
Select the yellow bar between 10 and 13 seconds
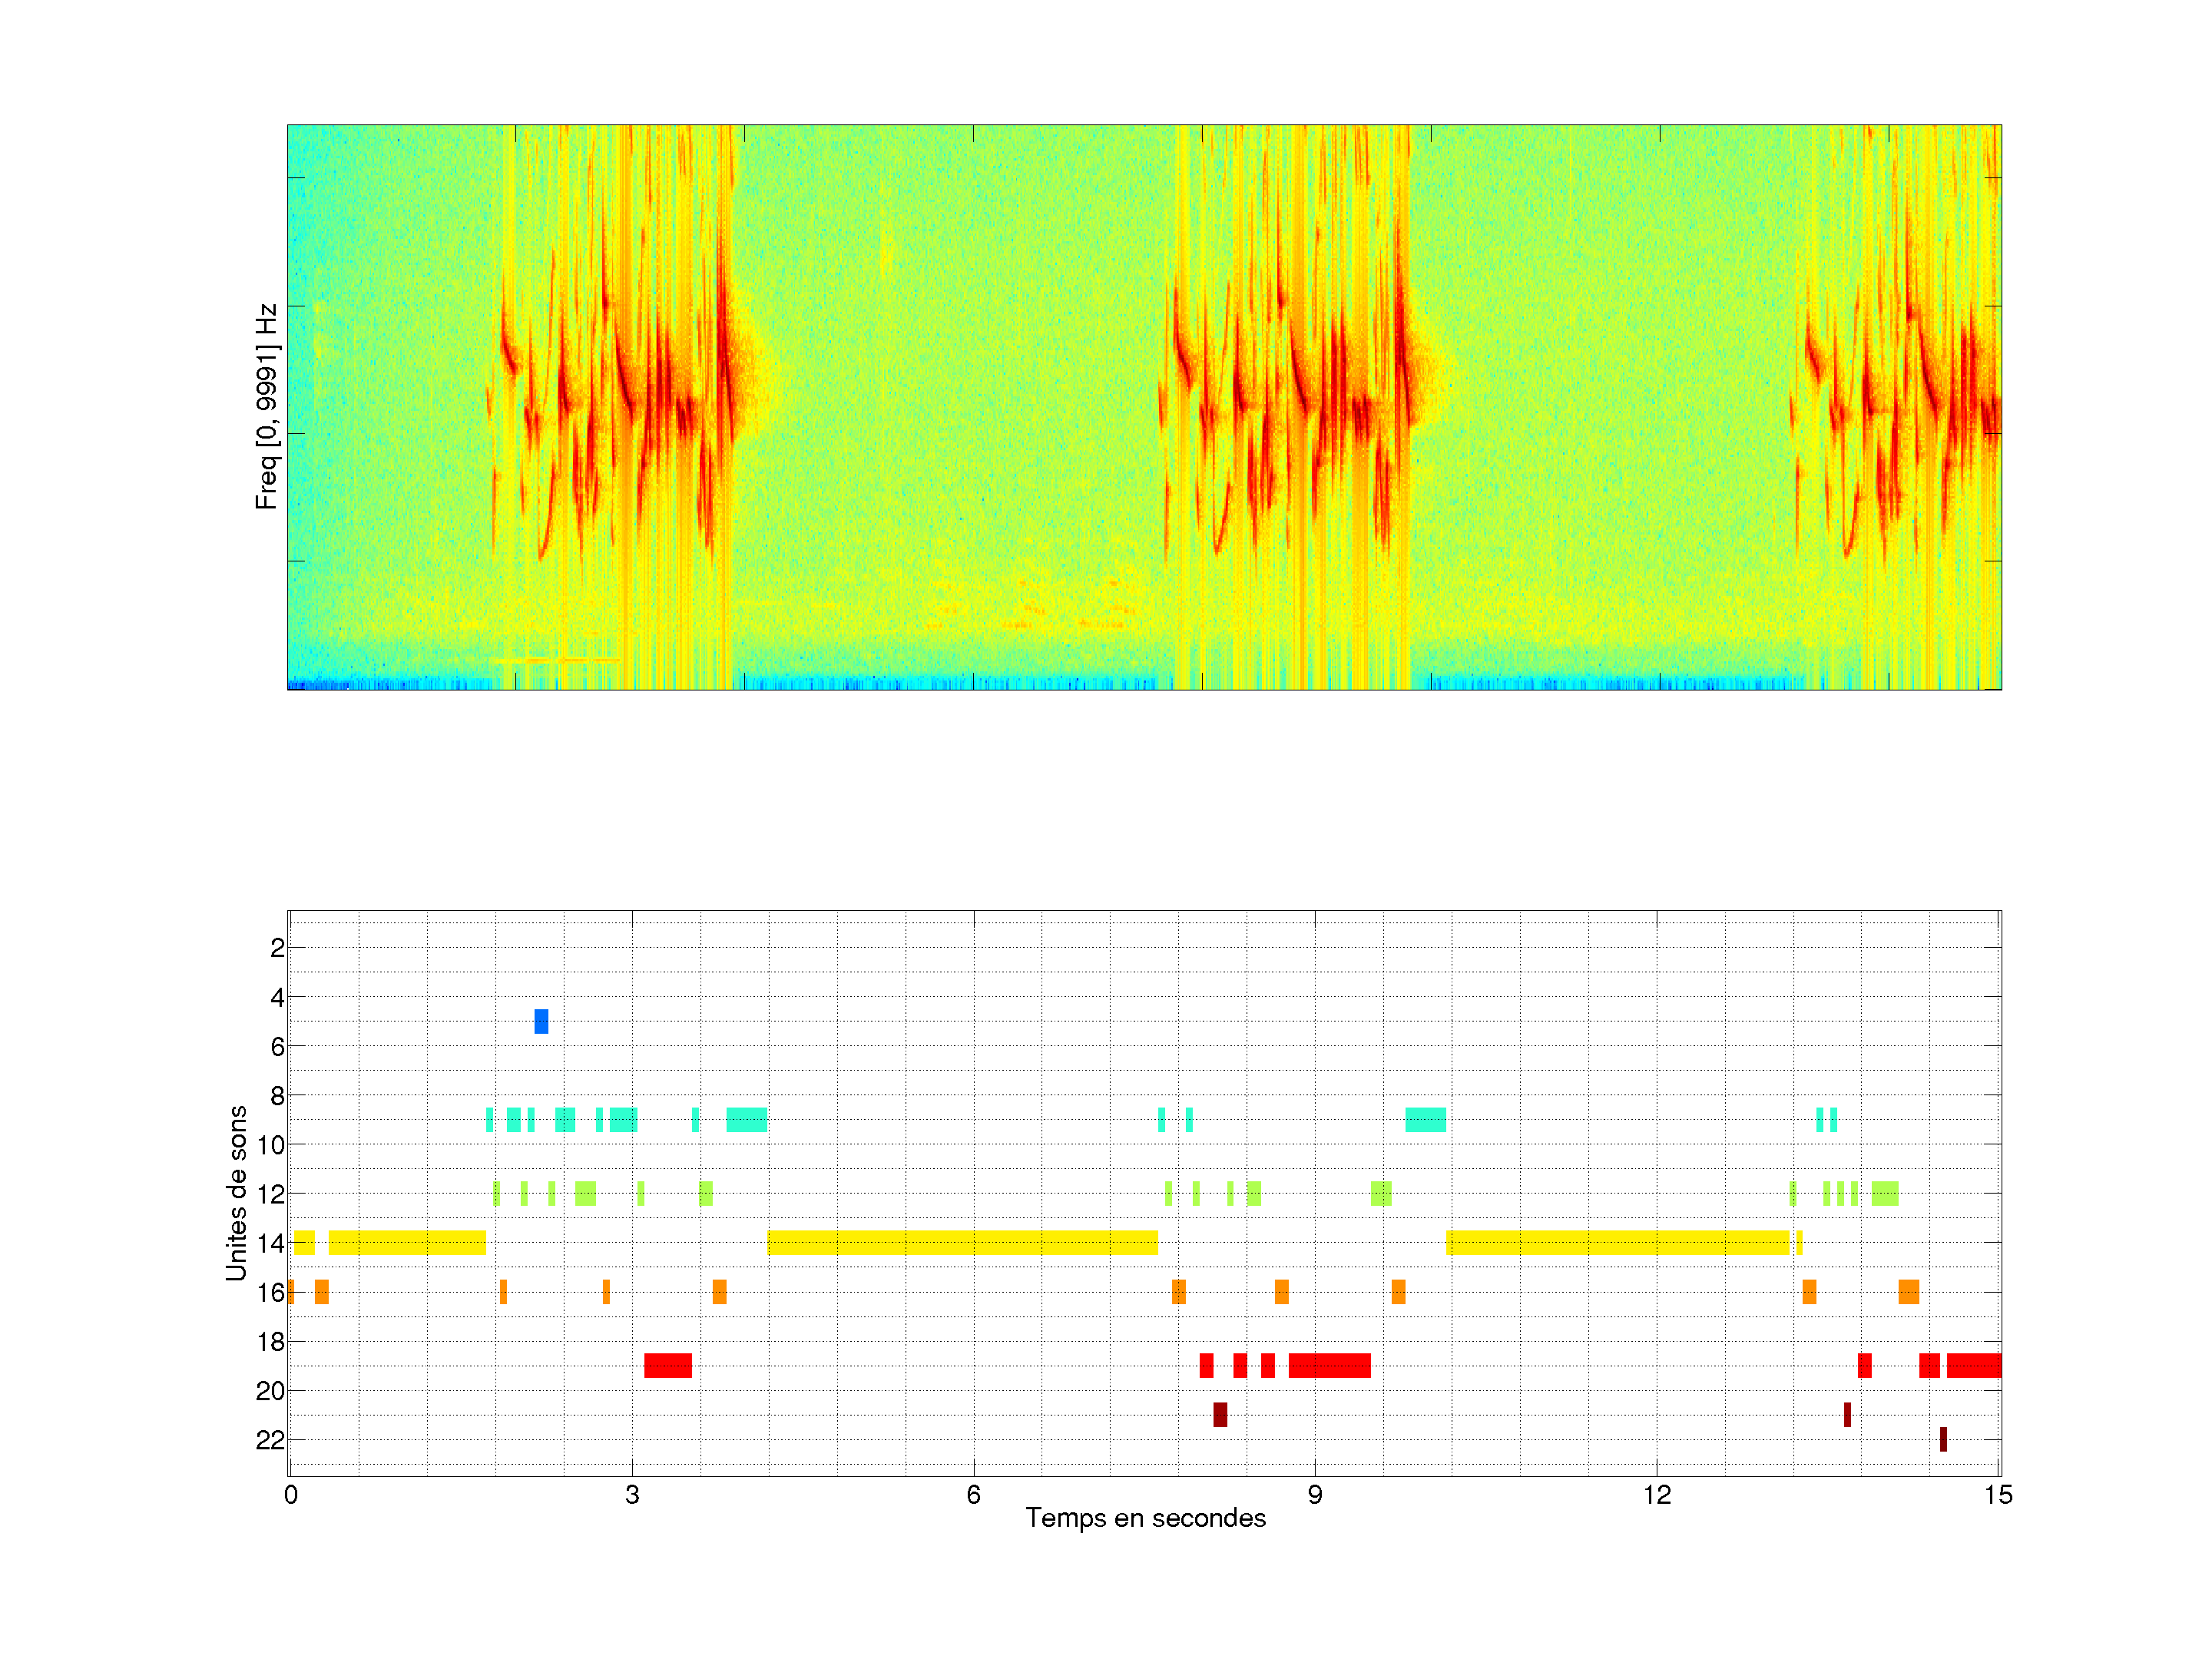coord(1617,1243)
